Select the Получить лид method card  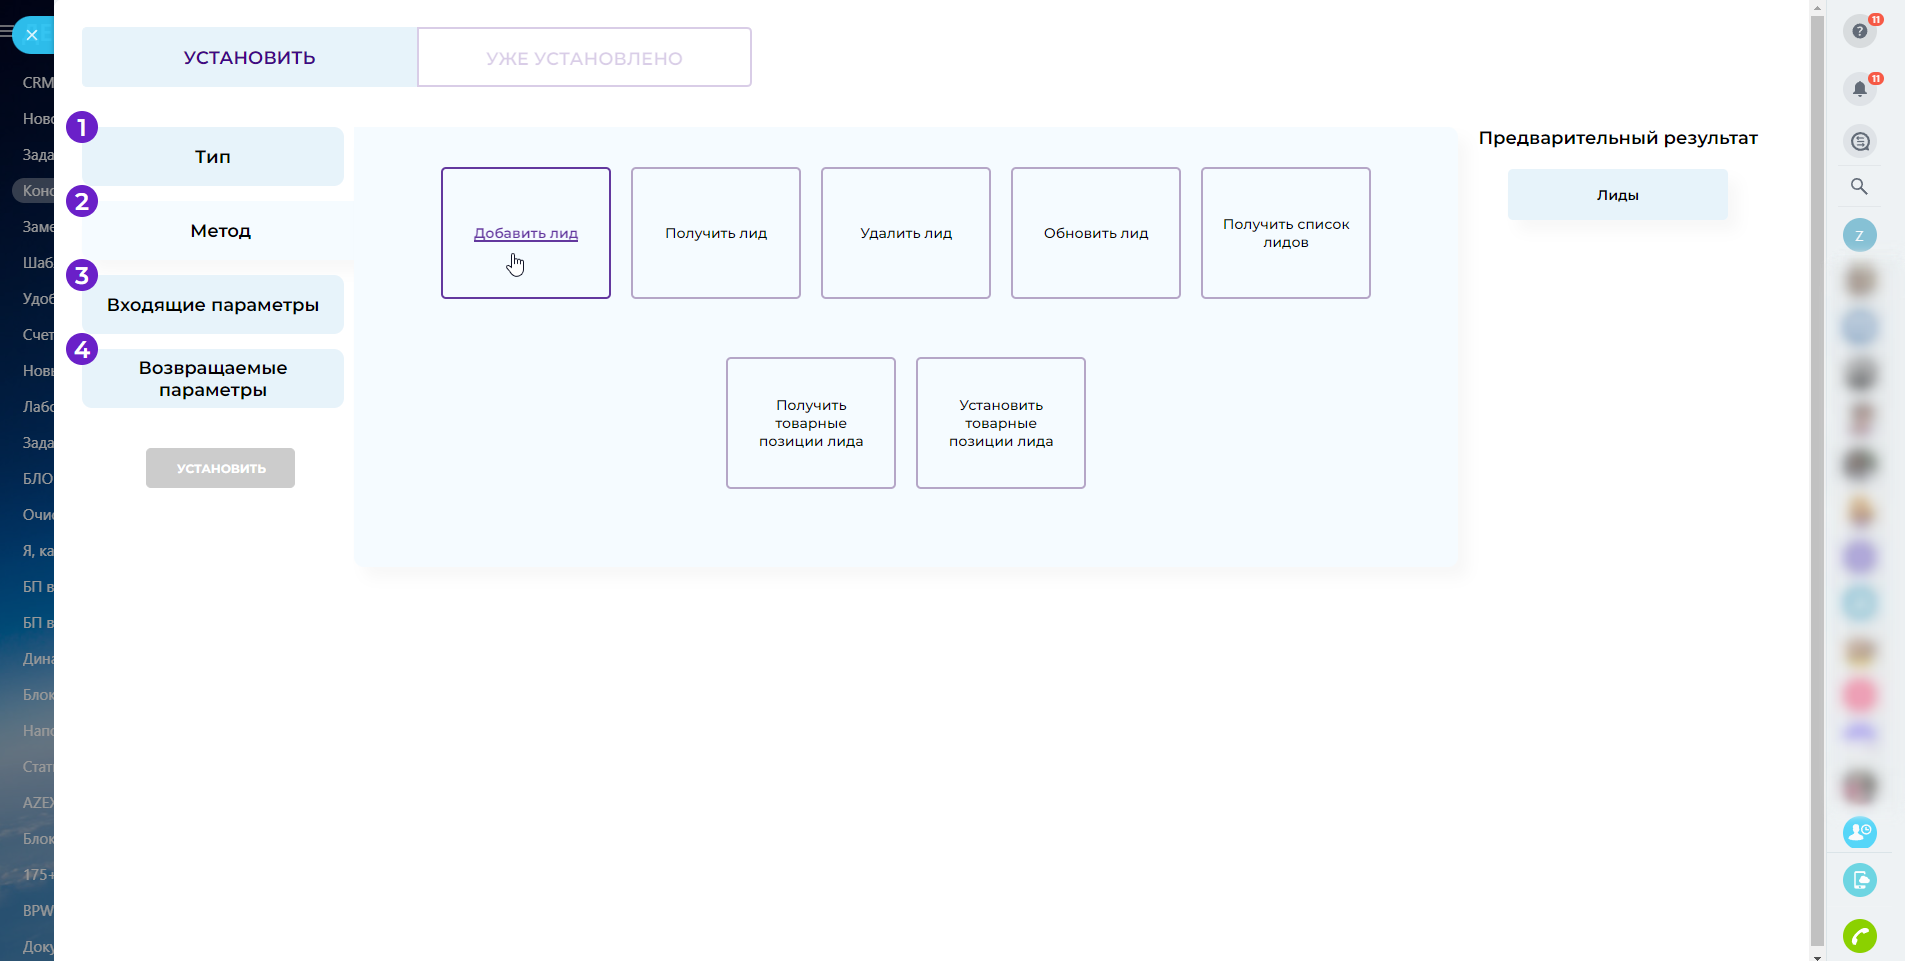pyautogui.click(x=716, y=233)
